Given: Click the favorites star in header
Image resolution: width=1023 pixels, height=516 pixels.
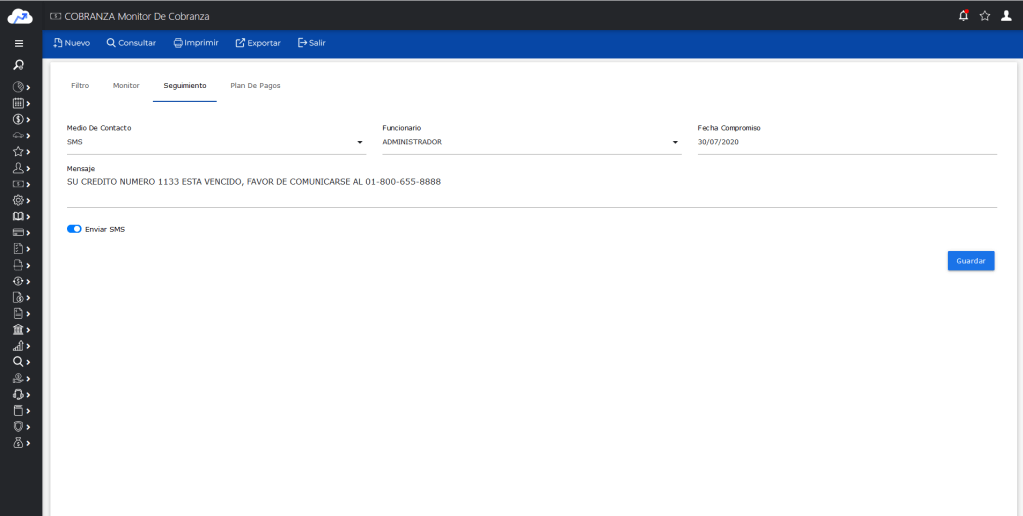Looking at the screenshot, I should (985, 16).
